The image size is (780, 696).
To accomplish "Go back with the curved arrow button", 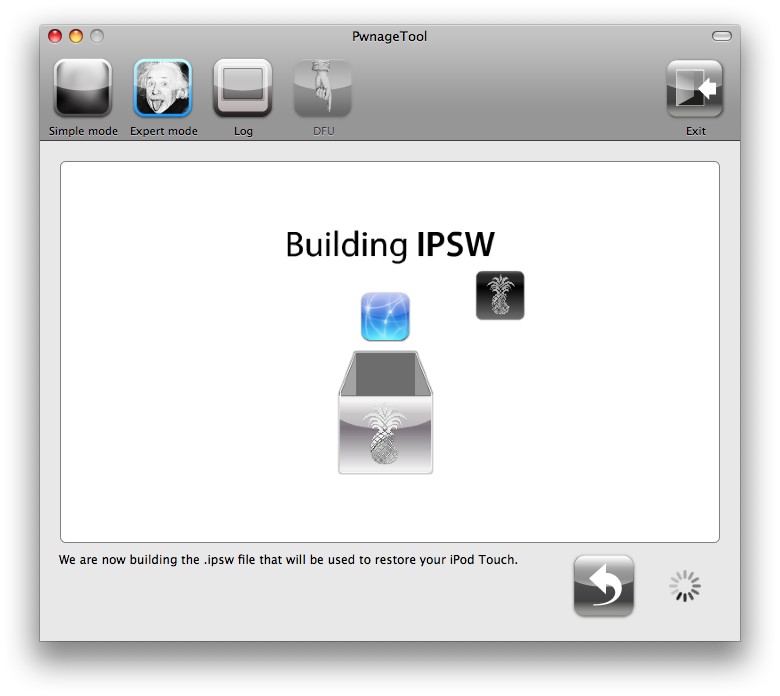I will pos(603,586).
